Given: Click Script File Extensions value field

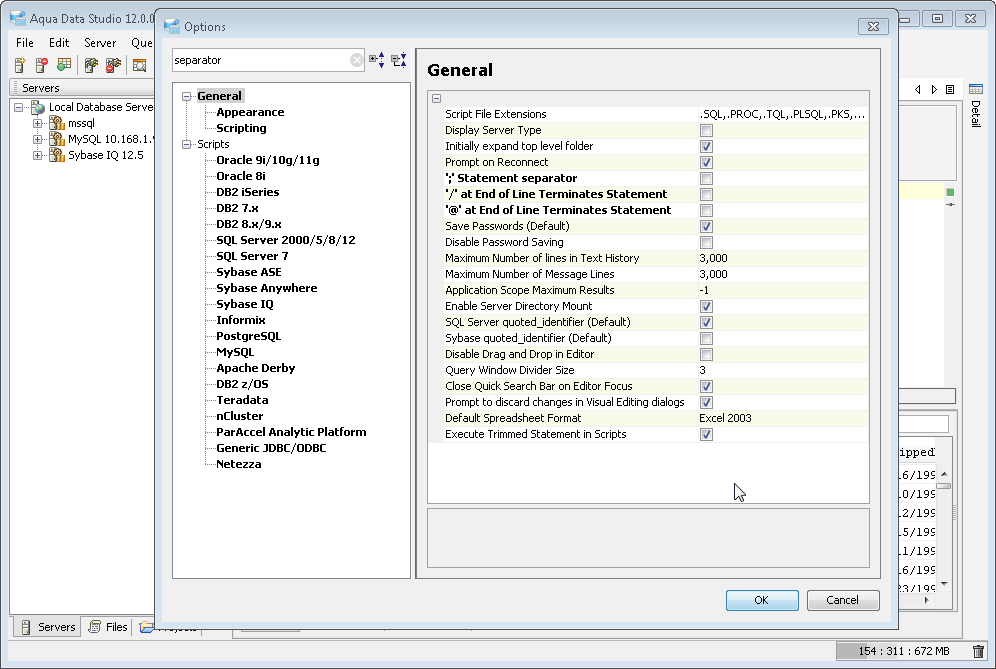Looking at the screenshot, I should coord(783,114).
